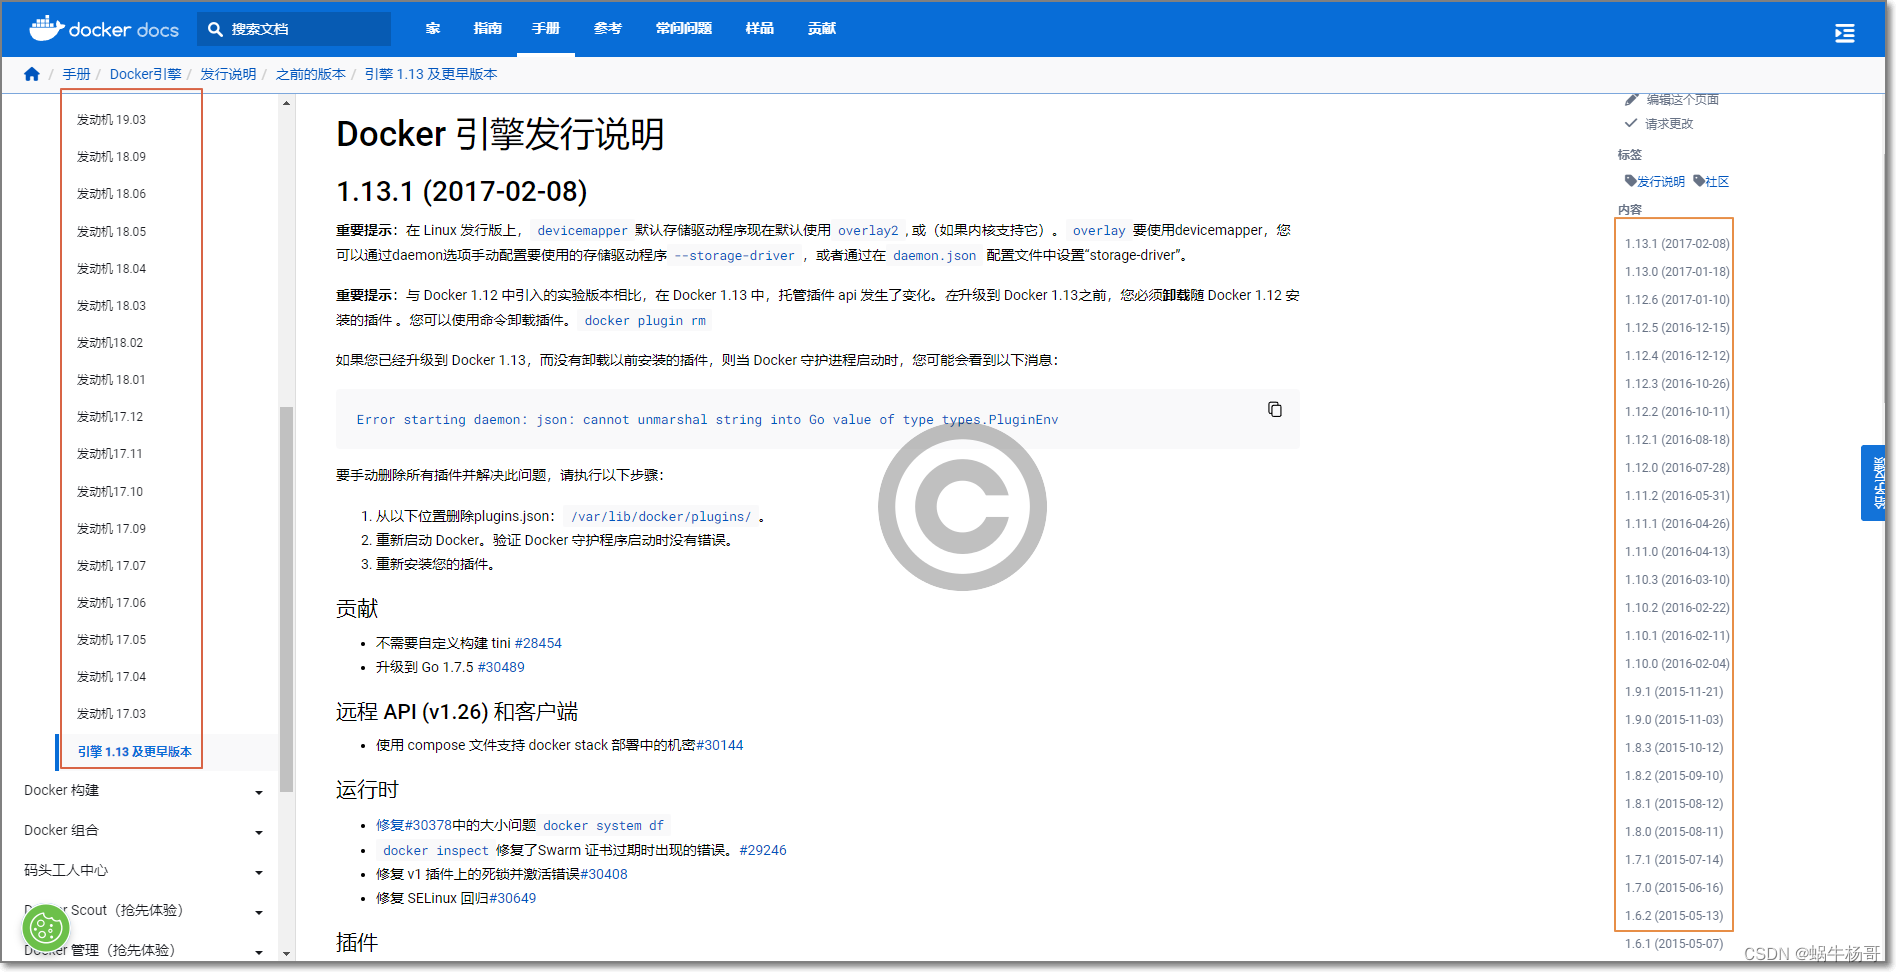The width and height of the screenshot is (1896, 972).
Task: Click the sidebar scroll-up arrow
Action: [287, 103]
